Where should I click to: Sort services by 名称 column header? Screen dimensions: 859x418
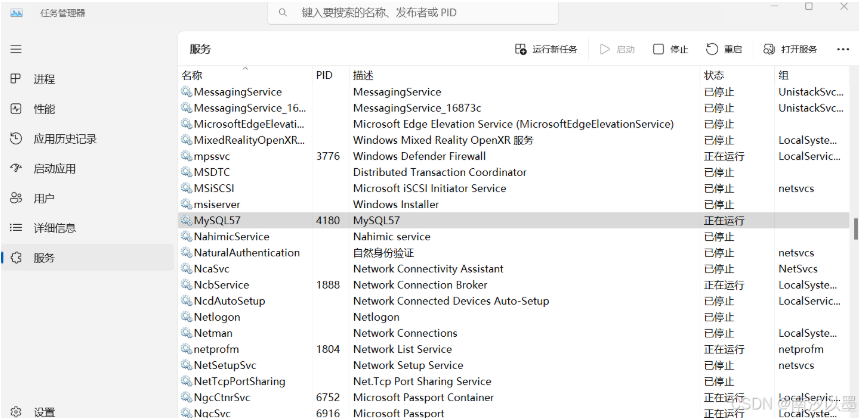point(192,76)
